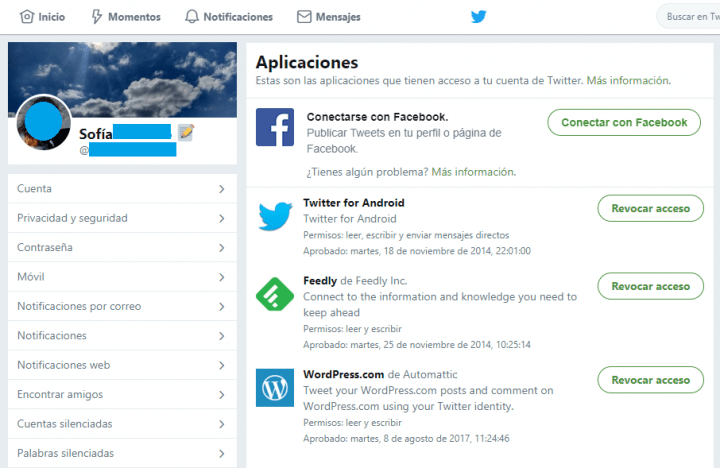Click the Buscar en Twitter search field
This screenshot has height=468, width=720.
(x=689, y=17)
